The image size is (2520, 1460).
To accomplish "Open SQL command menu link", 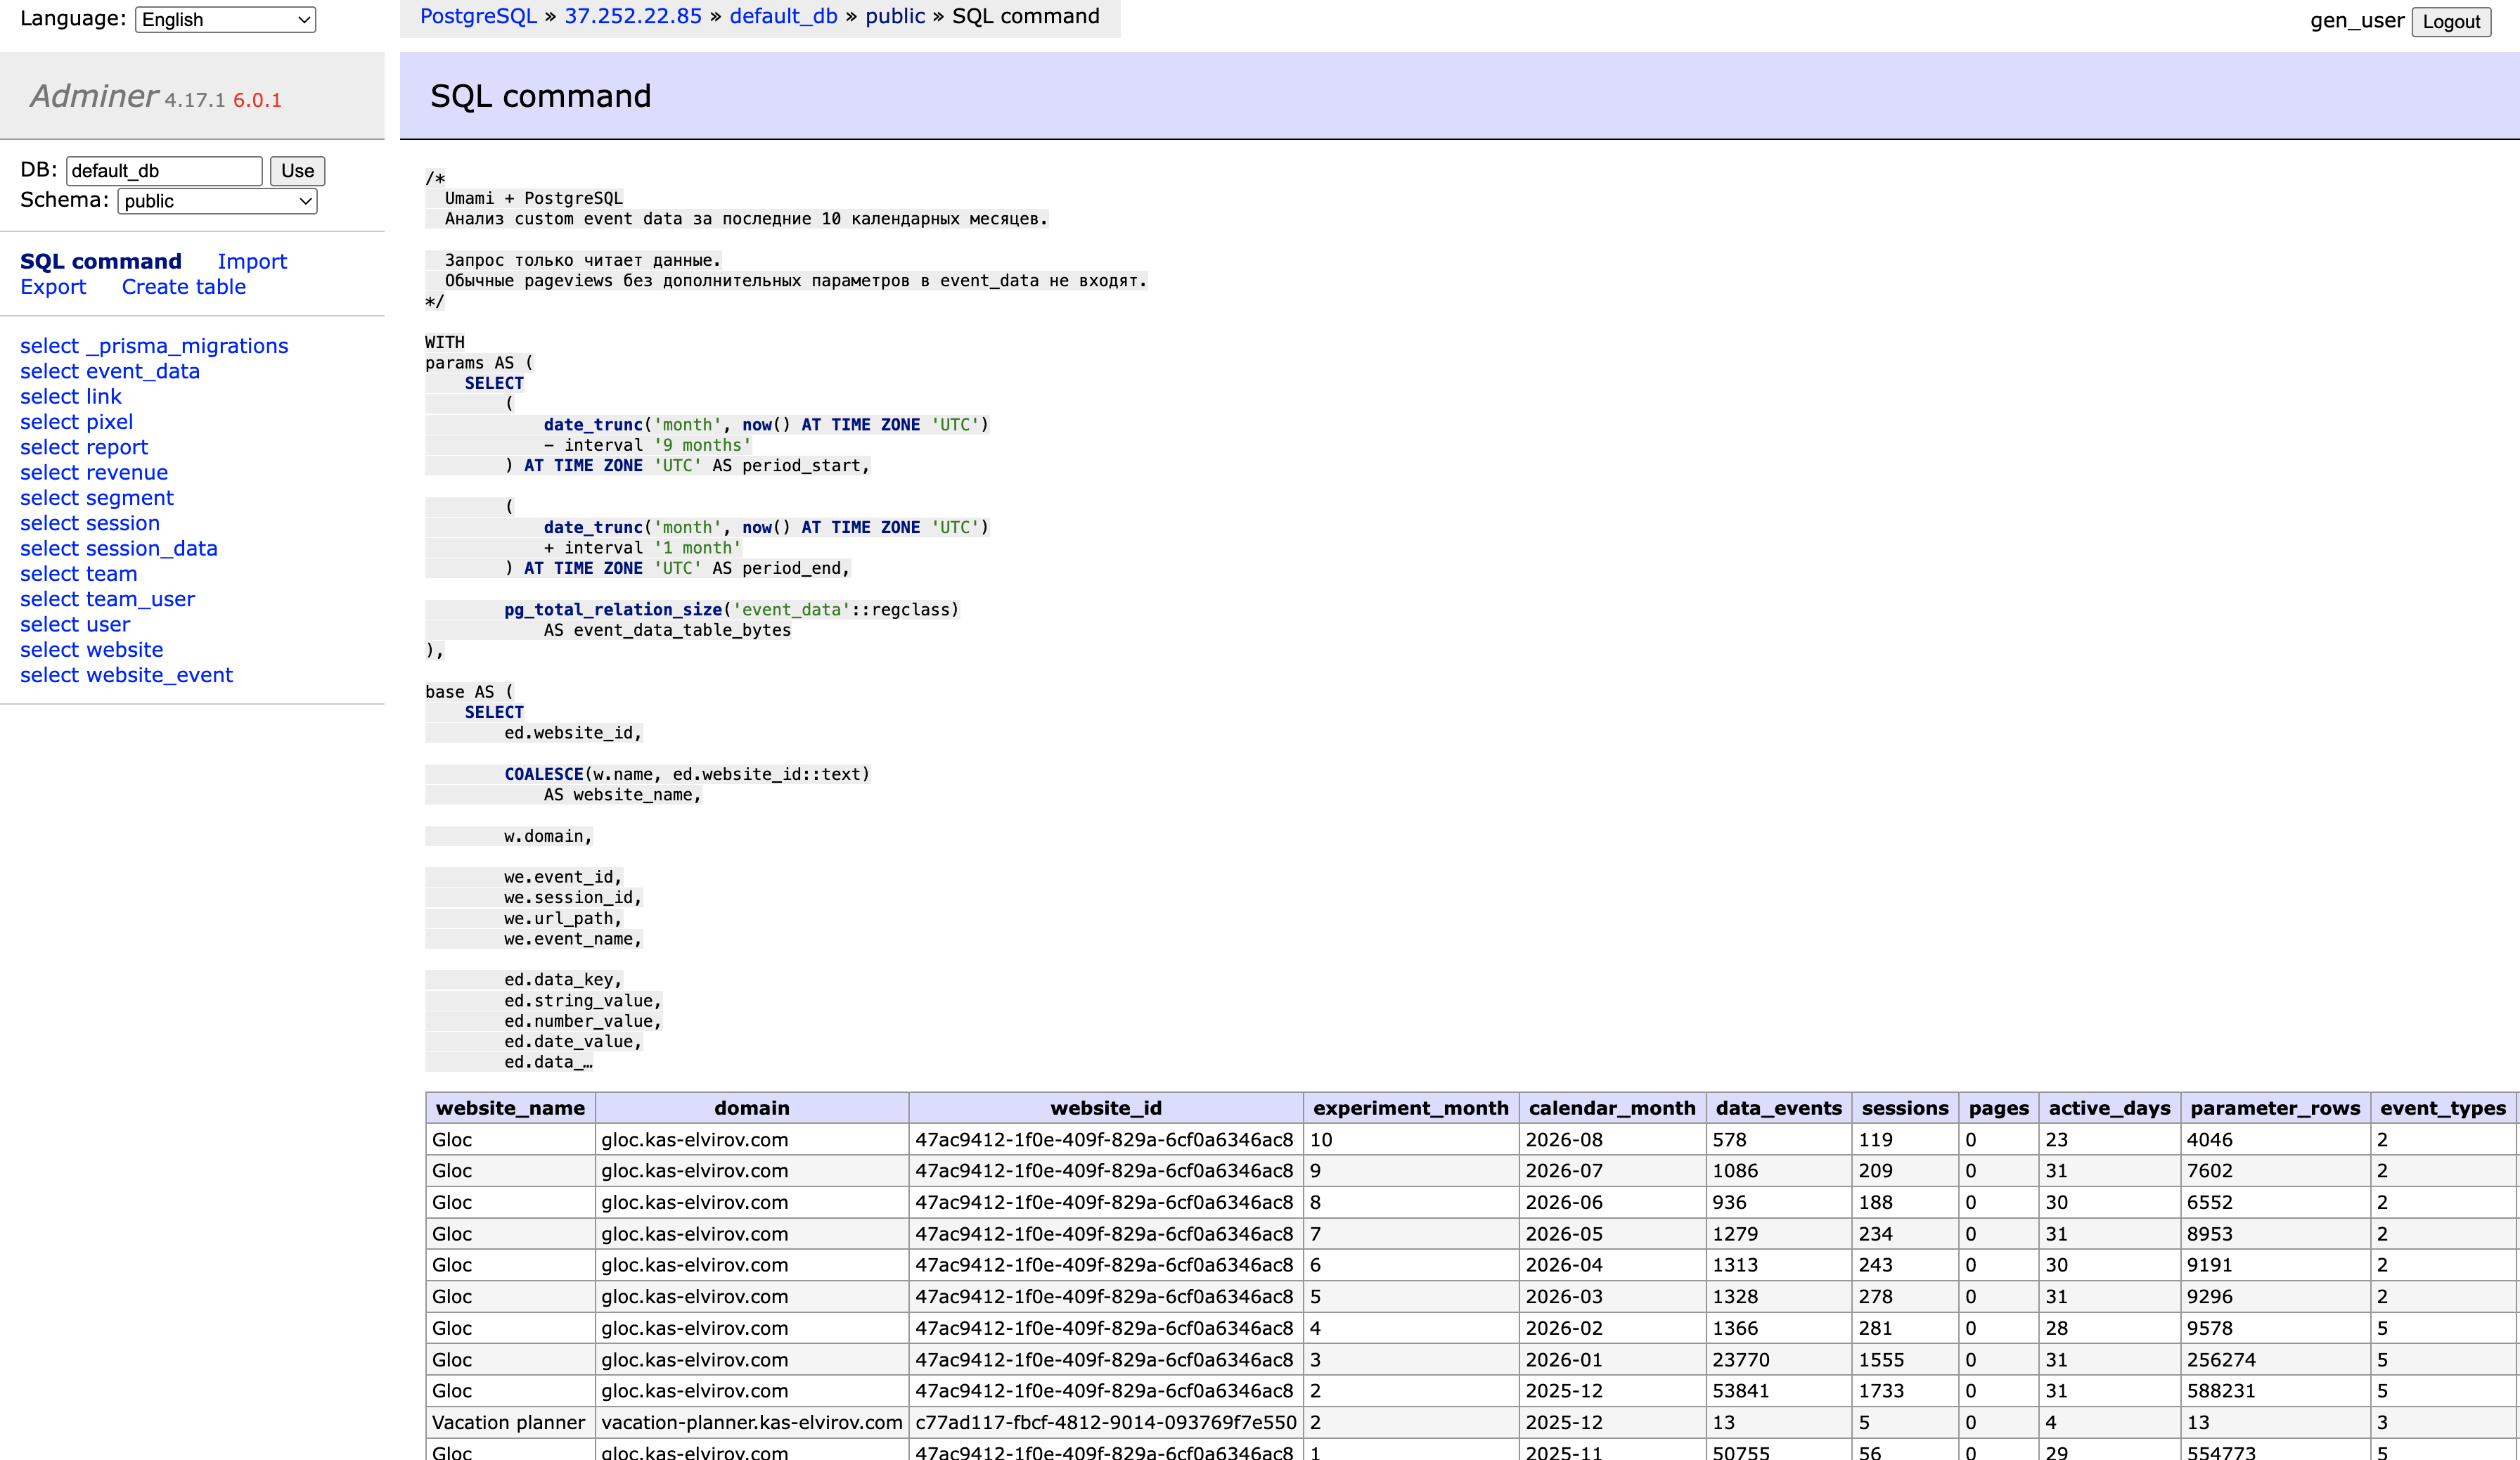I will pos(101,261).
